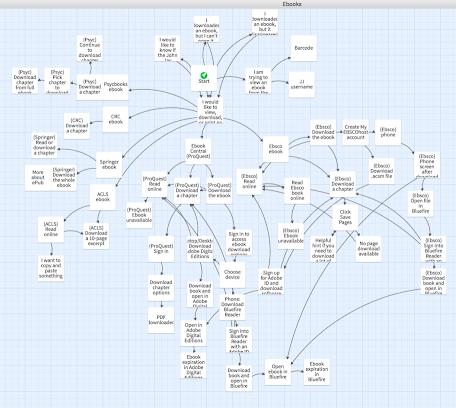Select the Create My EBSCOhost account node
456x408 pixels.
(356, 132)
